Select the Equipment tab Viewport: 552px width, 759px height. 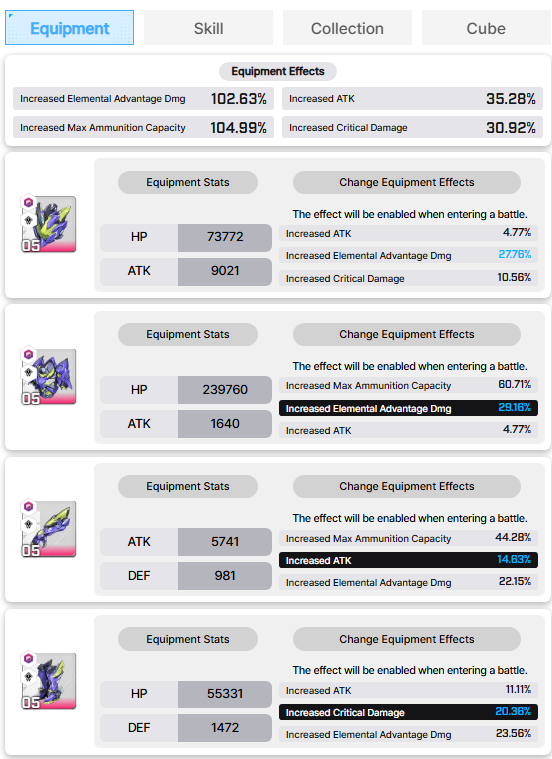69,28
